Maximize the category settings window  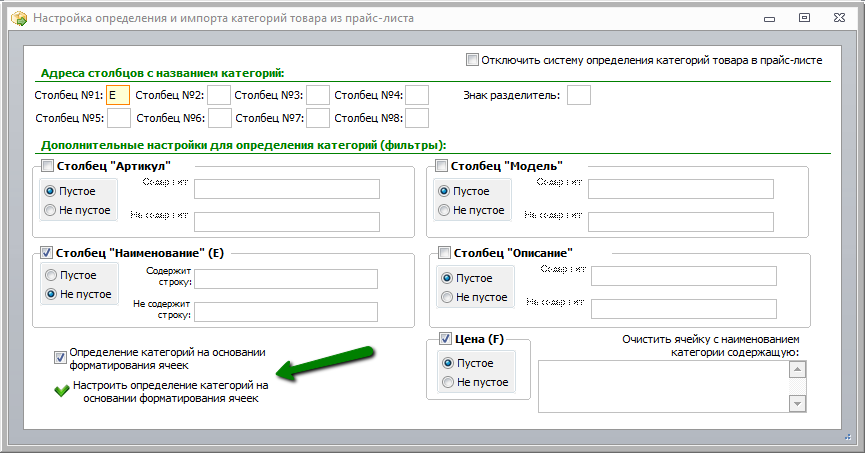[x=804, y=18]
